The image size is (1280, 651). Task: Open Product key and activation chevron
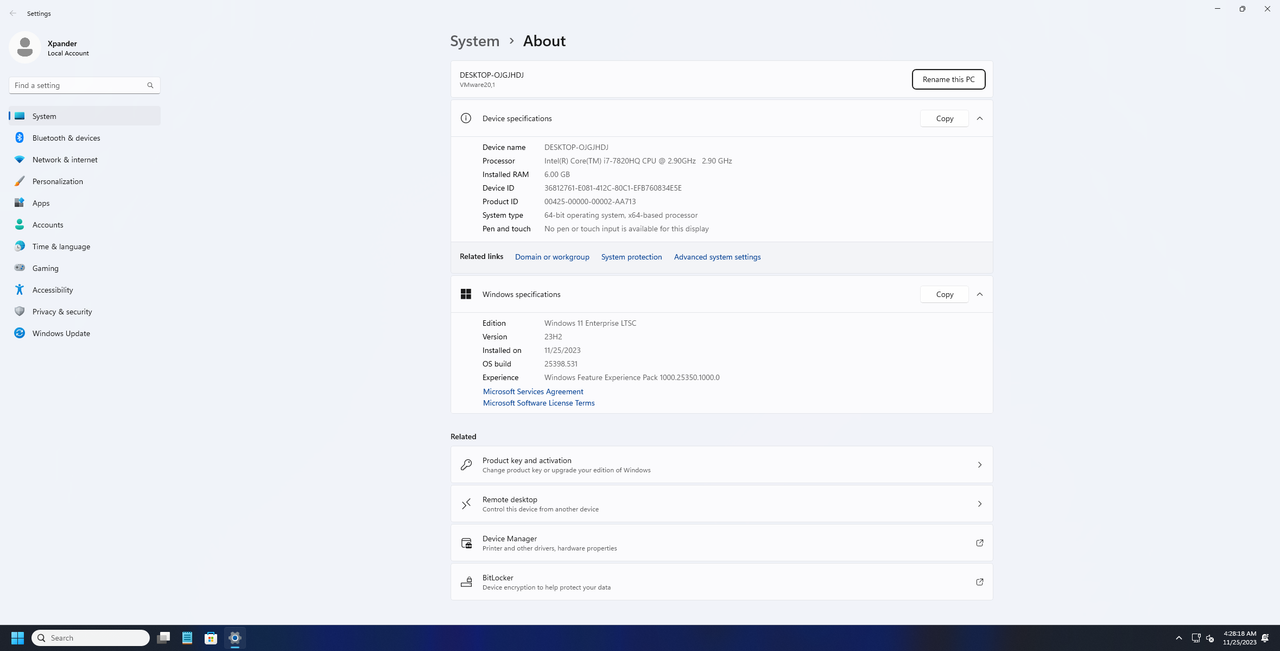click(x=980, y=465)
